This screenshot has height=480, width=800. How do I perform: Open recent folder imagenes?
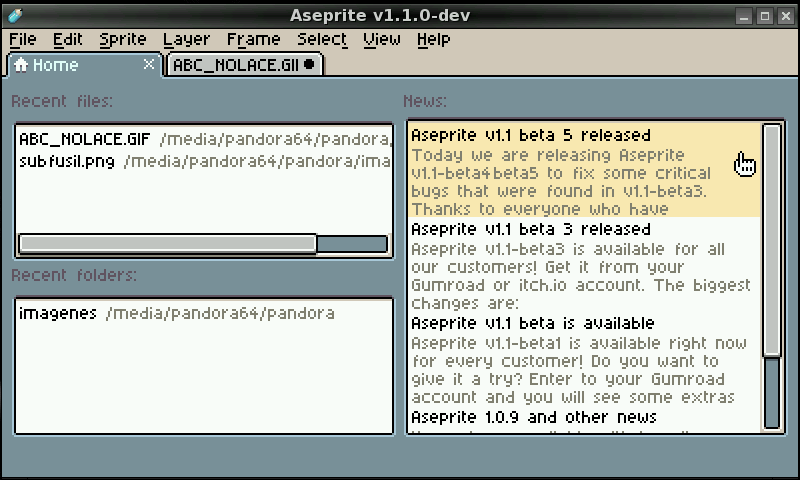204,313
